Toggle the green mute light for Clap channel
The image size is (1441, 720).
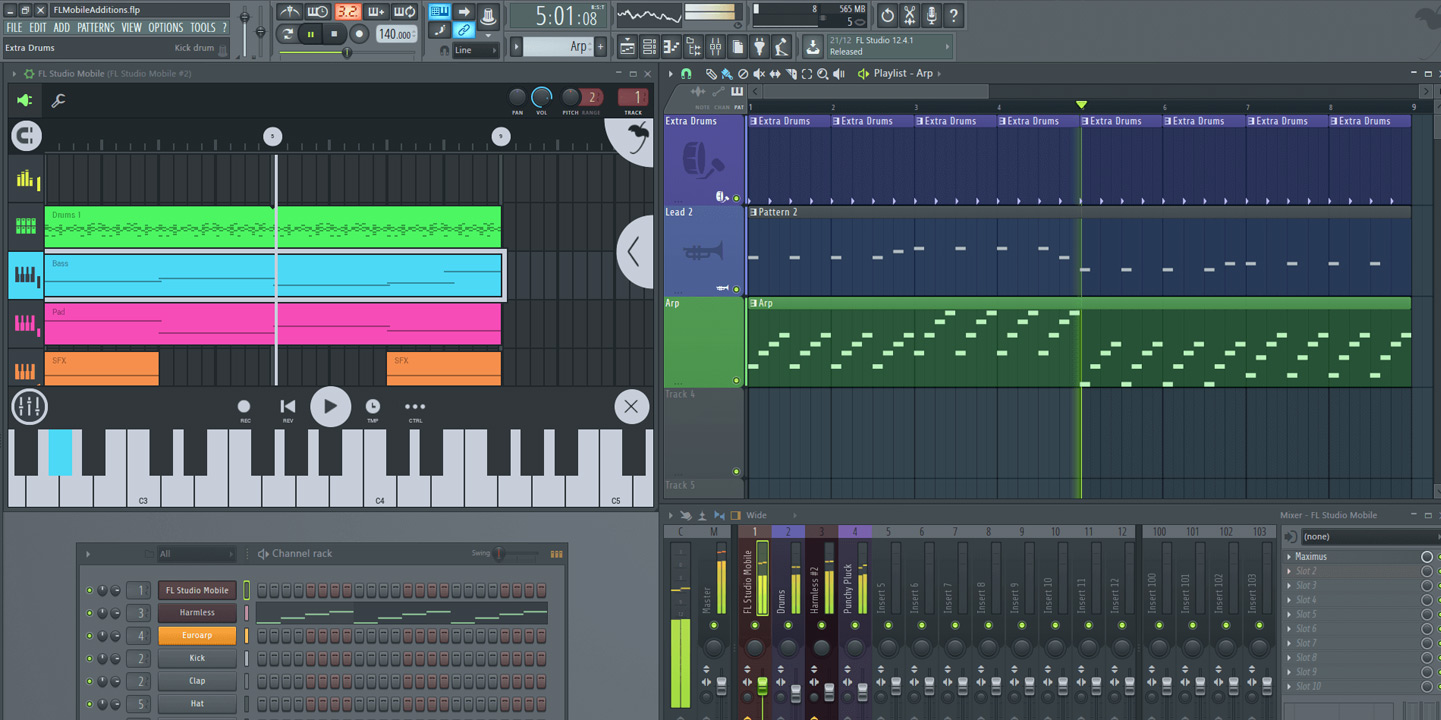pyautogui.click(x=89, y=681)
